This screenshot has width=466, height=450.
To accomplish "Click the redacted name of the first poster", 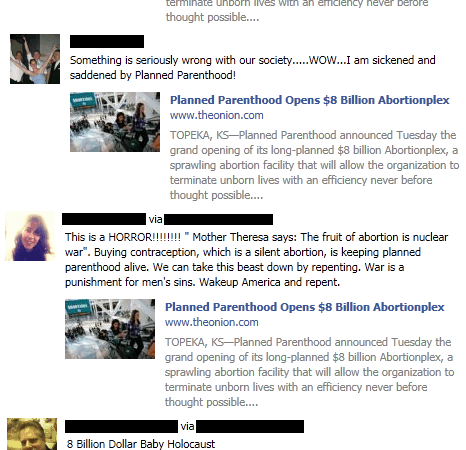I will tap(107, 42).
